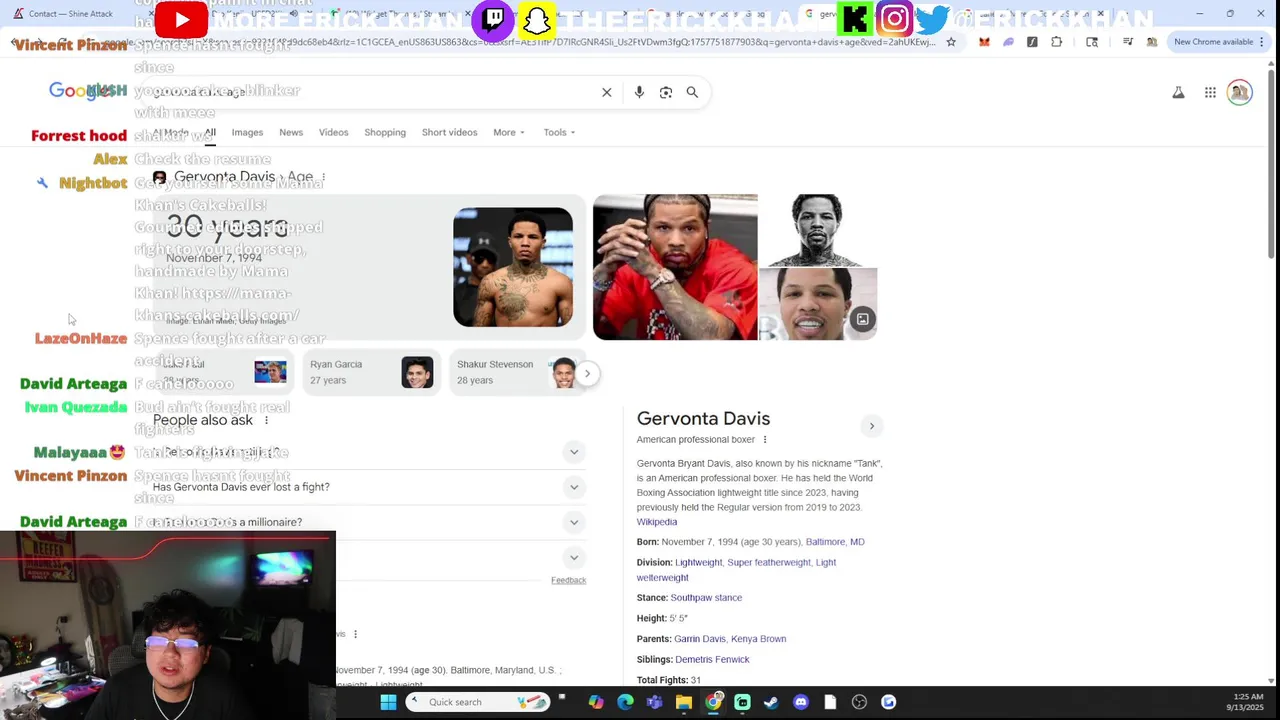Open Davis photo with red shirt
The image size is (1280, 720).
point(675,267)
